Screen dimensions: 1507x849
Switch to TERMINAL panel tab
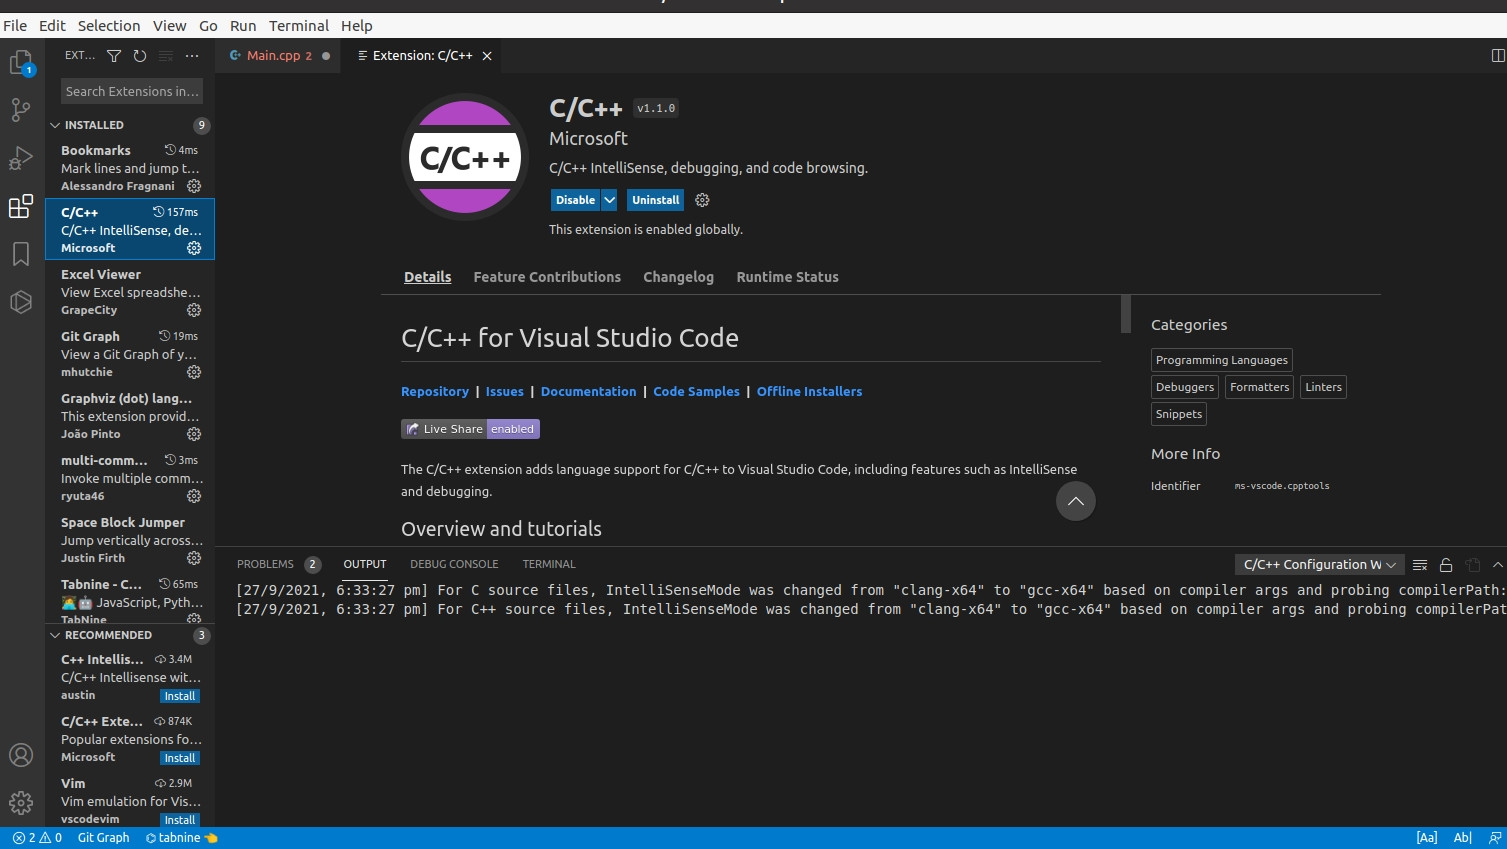click(x=549, y=564)
